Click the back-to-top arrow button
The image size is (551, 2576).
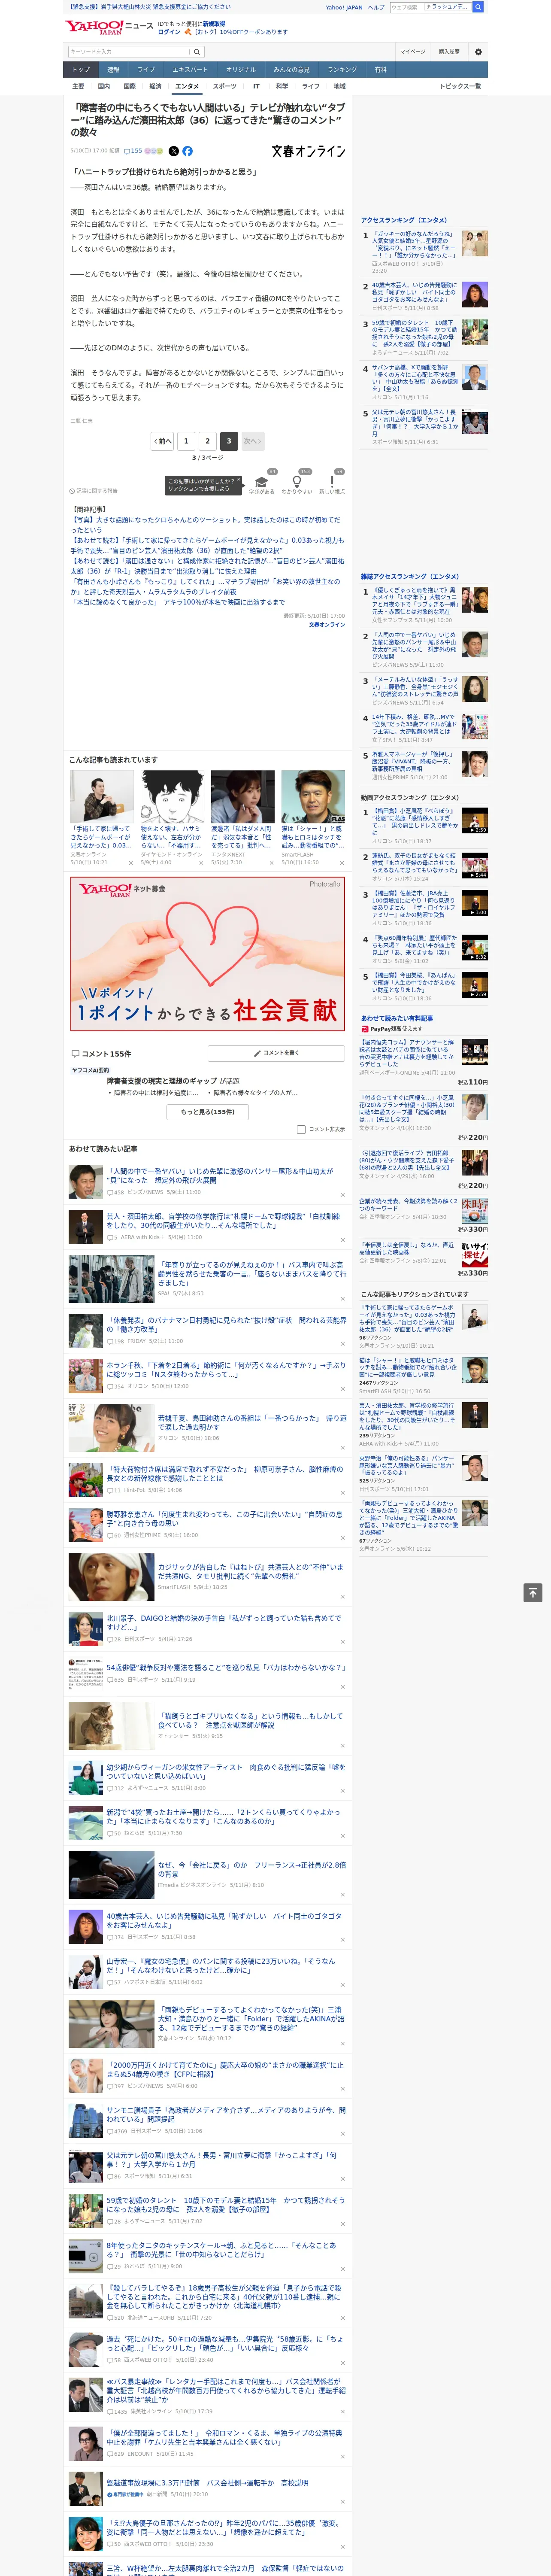coord(533,1593)
